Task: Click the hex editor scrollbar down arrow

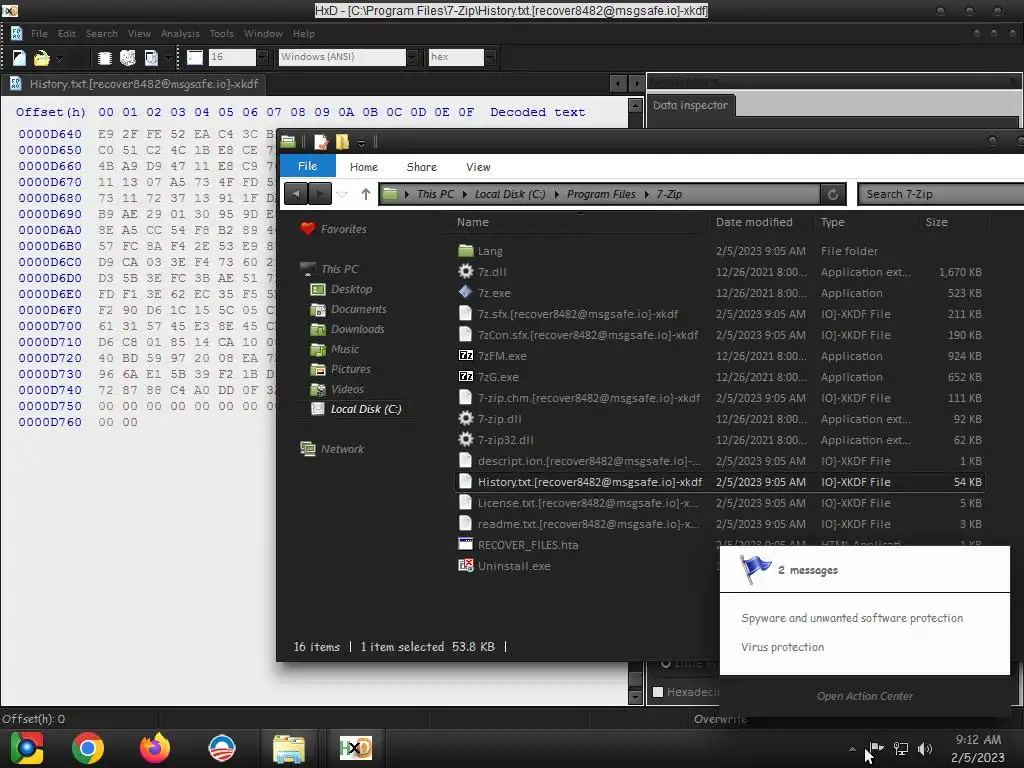Action: click(x=635, y=697)
